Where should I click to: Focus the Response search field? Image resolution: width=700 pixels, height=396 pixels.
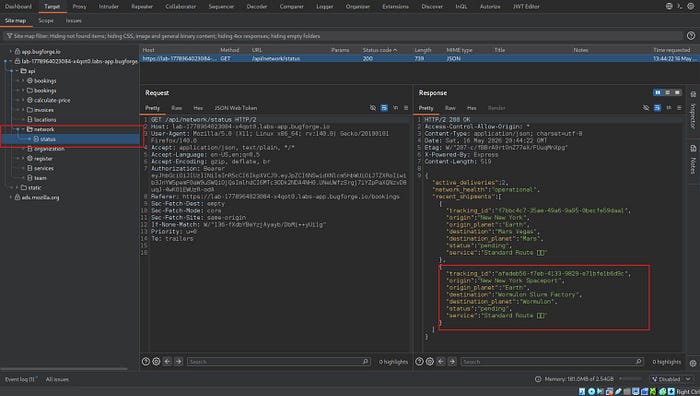pos(552,362)
